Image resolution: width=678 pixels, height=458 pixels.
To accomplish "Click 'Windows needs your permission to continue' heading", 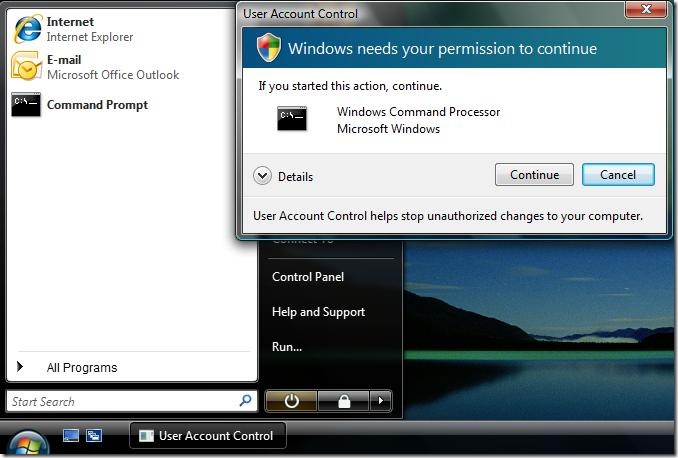I will pos(442,48).
